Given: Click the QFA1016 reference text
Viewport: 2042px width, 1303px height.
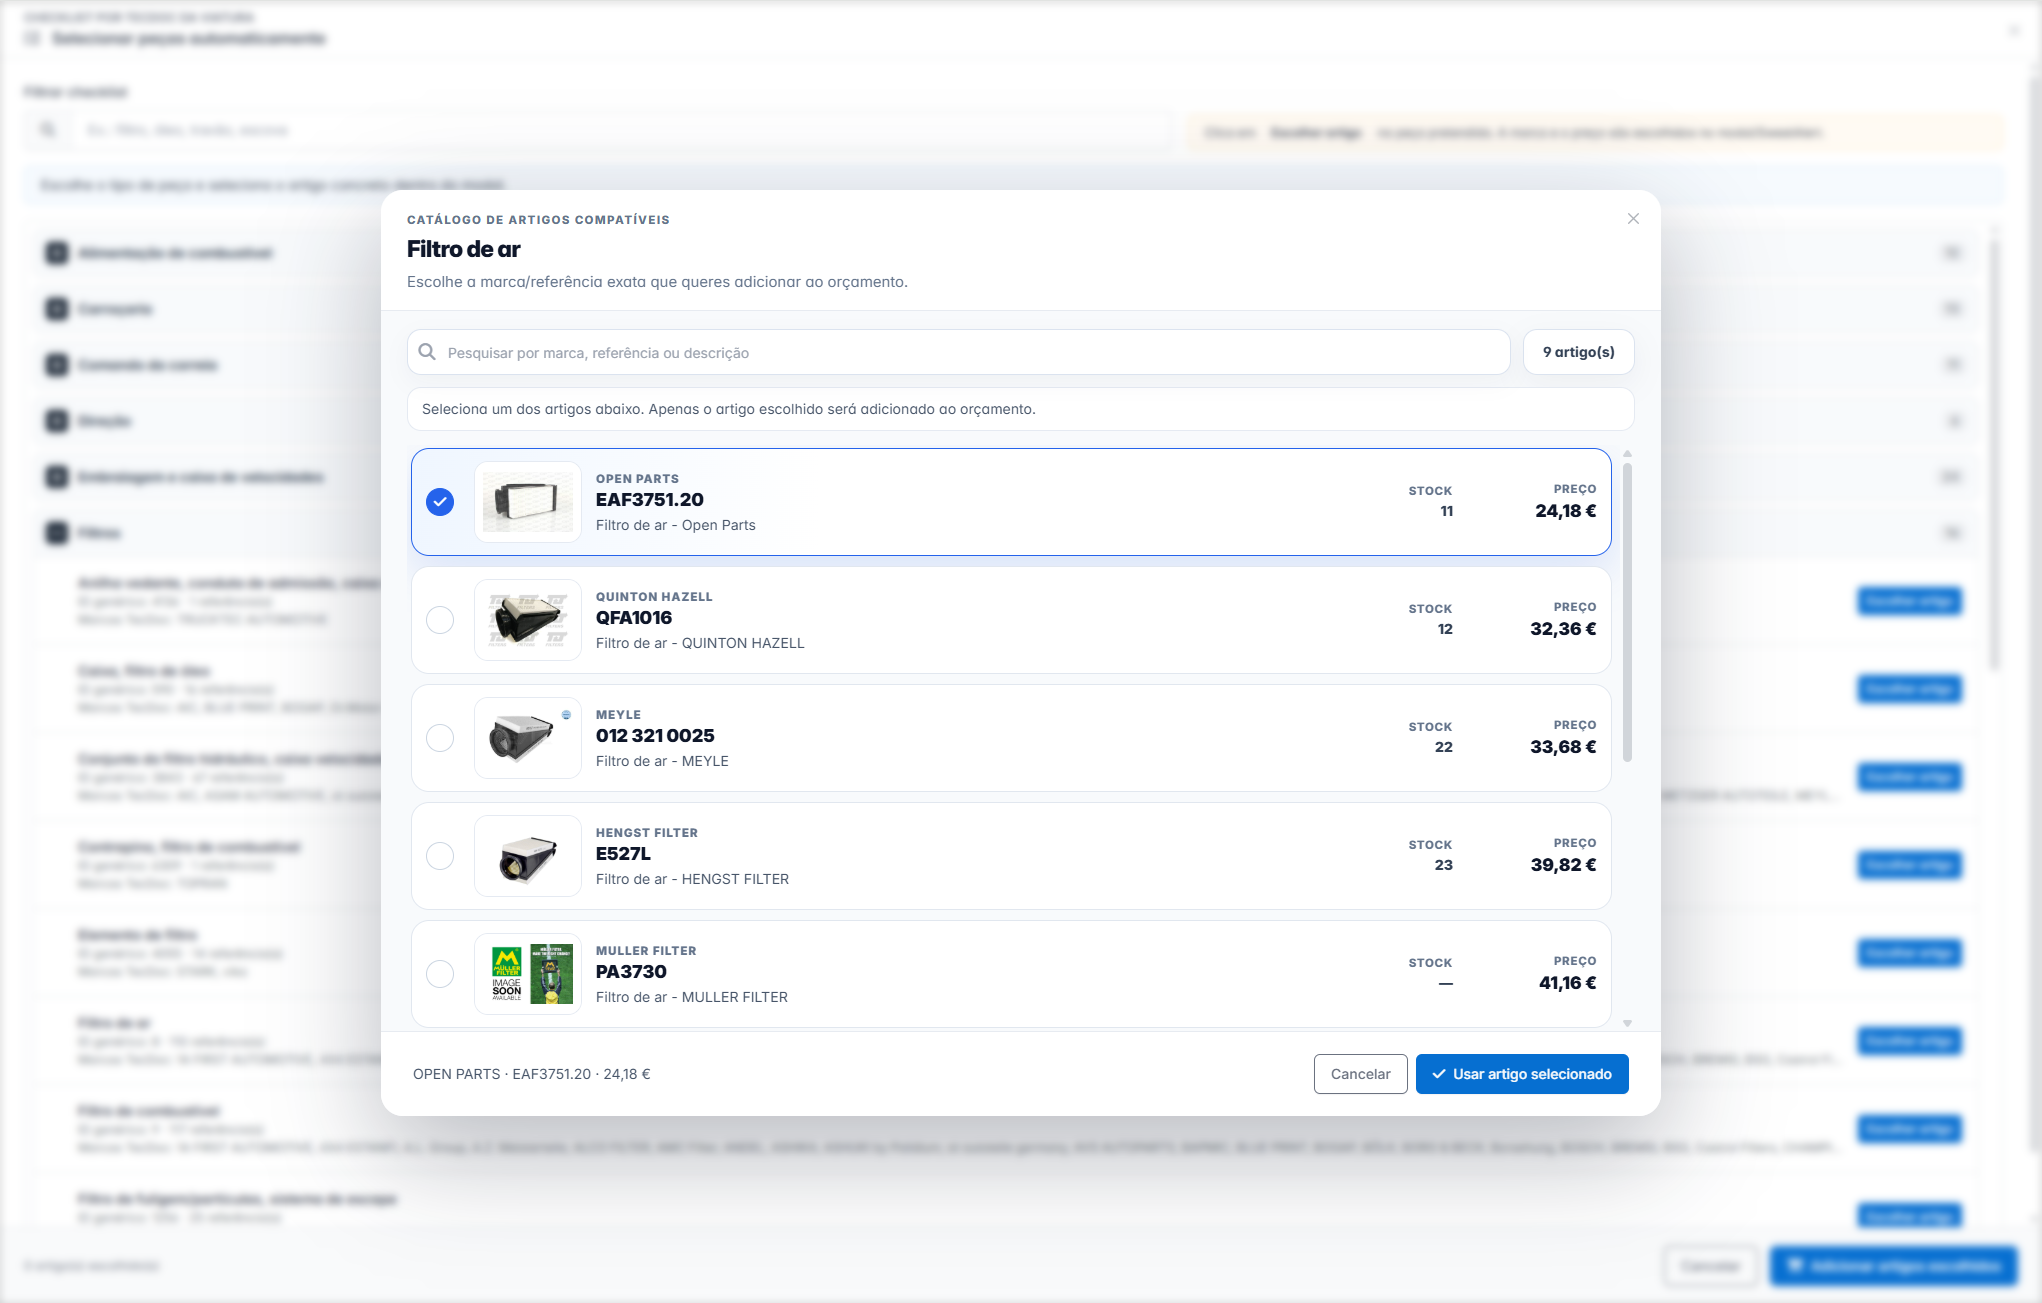Looking at the screenshot, I should (634, 618).
